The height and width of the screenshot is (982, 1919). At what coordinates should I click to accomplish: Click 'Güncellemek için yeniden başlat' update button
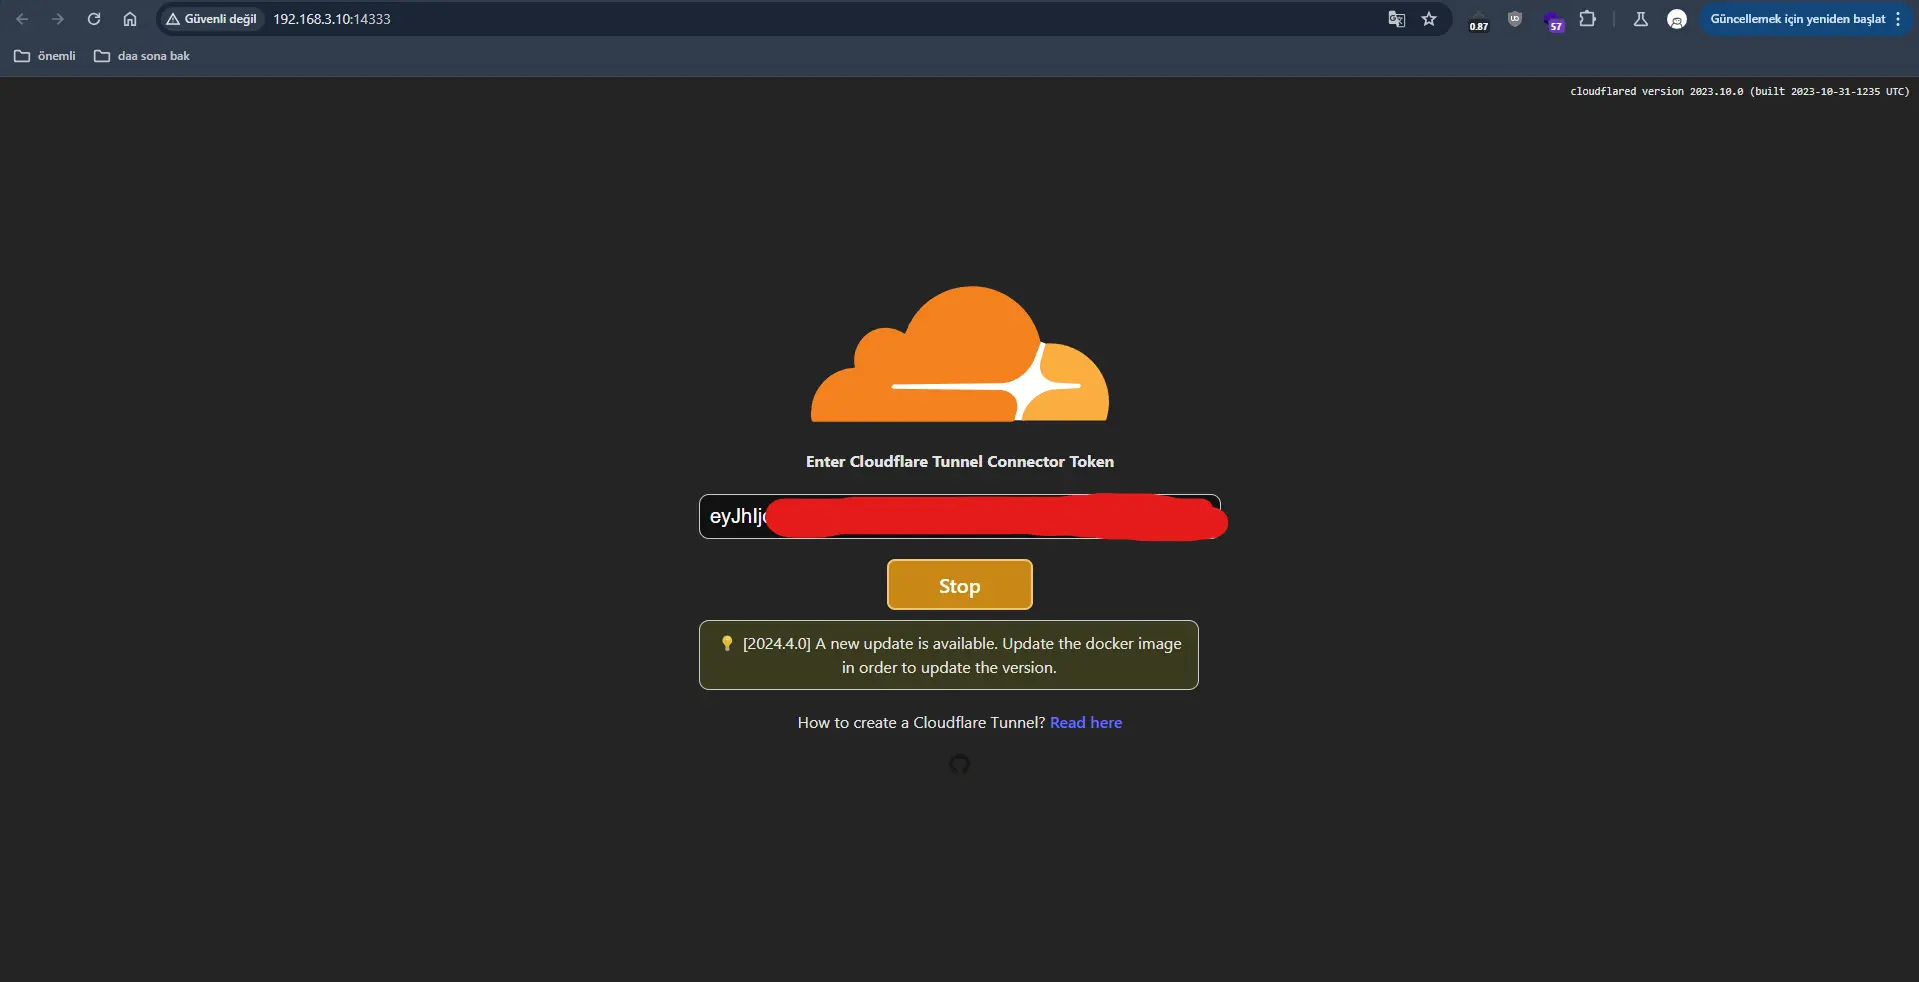coord(1797,19)
